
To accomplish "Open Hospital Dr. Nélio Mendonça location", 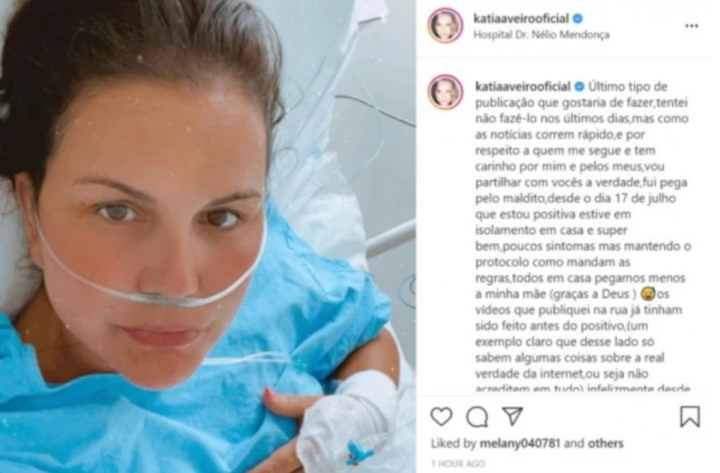I will click(x=541, y=35).
